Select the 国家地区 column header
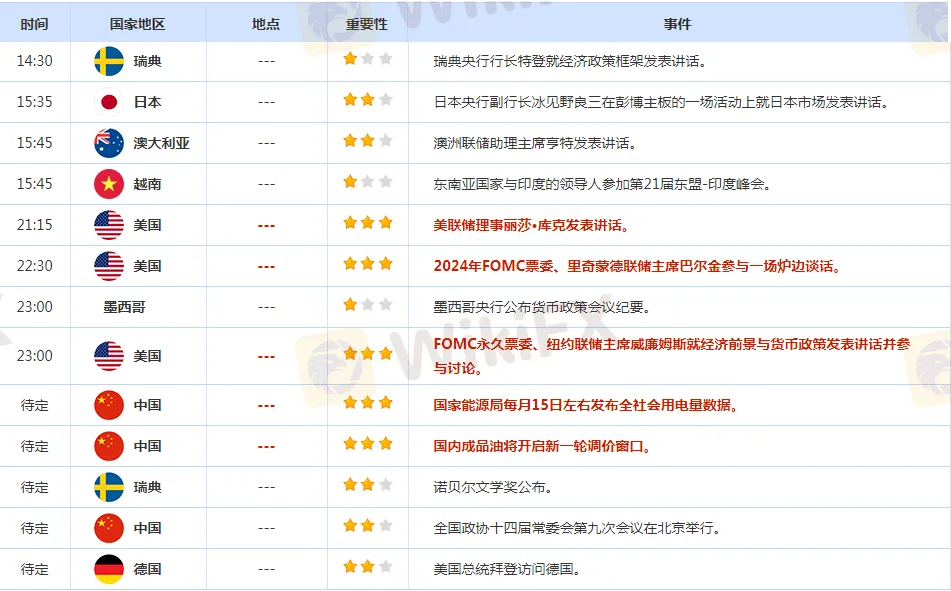 137,23
